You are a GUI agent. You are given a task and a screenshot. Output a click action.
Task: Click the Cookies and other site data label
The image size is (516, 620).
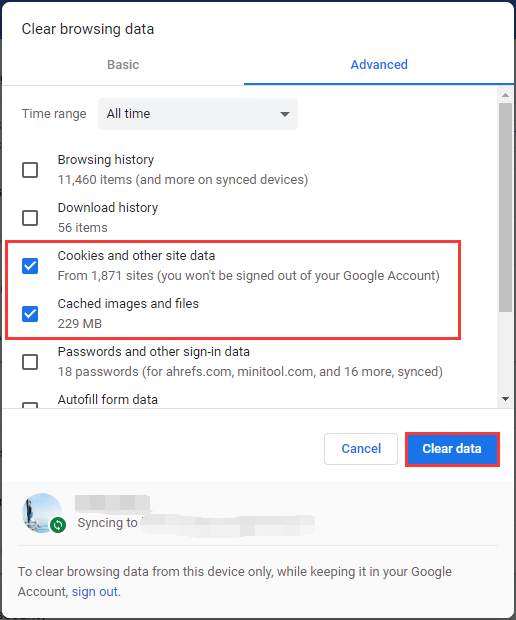click(136, 256)
